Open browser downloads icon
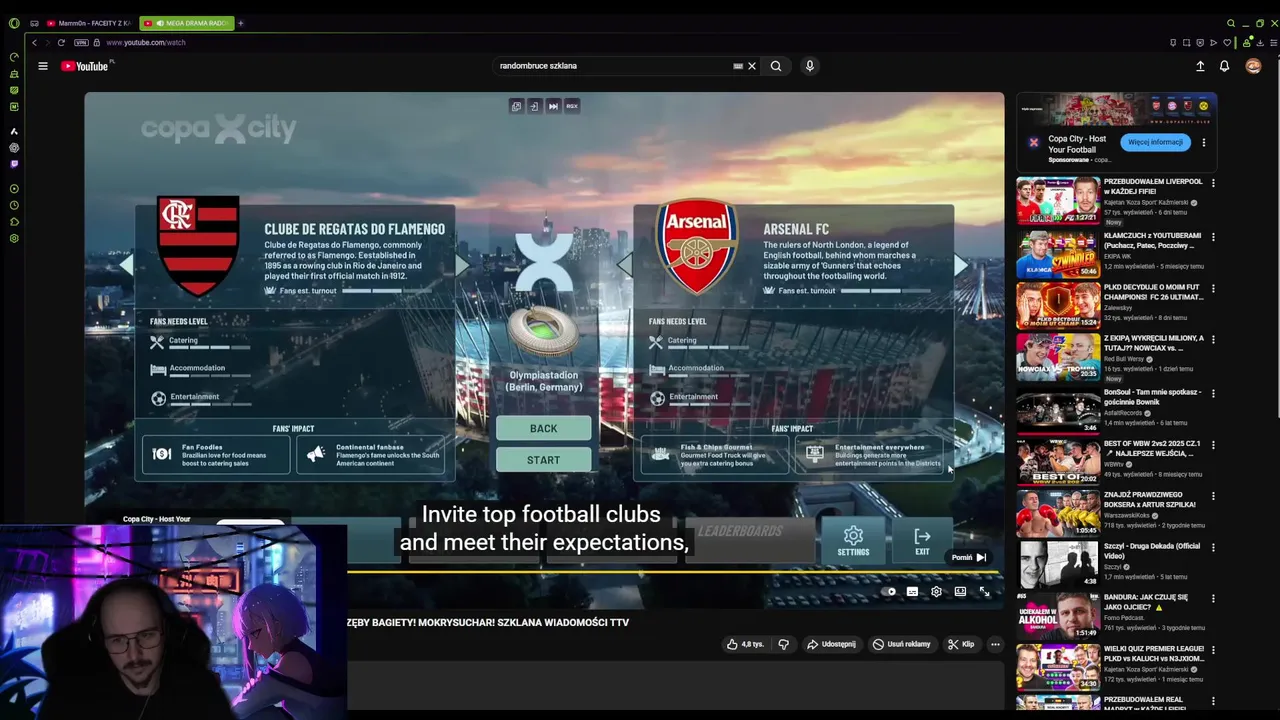Image resolution: width=1280 pixels, height=720 pixels. click(1260, 43)
